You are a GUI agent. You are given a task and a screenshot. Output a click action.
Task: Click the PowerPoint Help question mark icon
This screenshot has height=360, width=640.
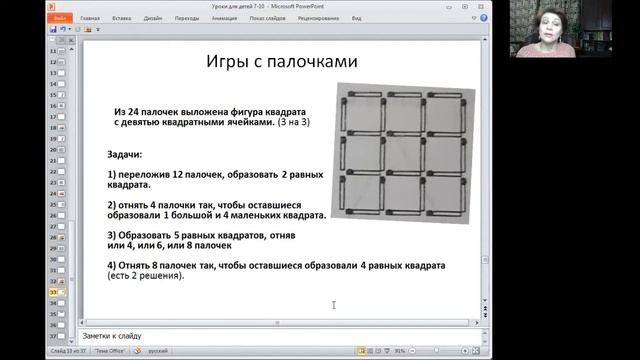coord(484,18)
